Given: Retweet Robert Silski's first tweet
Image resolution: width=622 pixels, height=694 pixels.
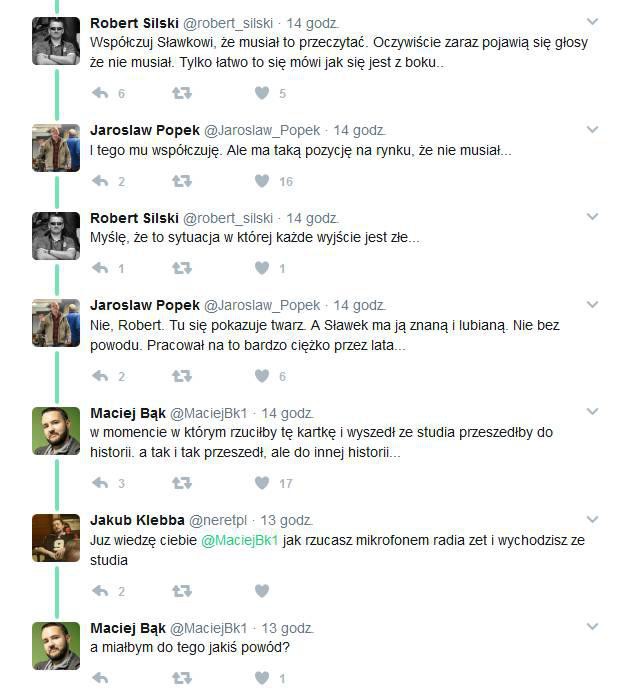Looking at the screenshot, I should coord(181,93).
